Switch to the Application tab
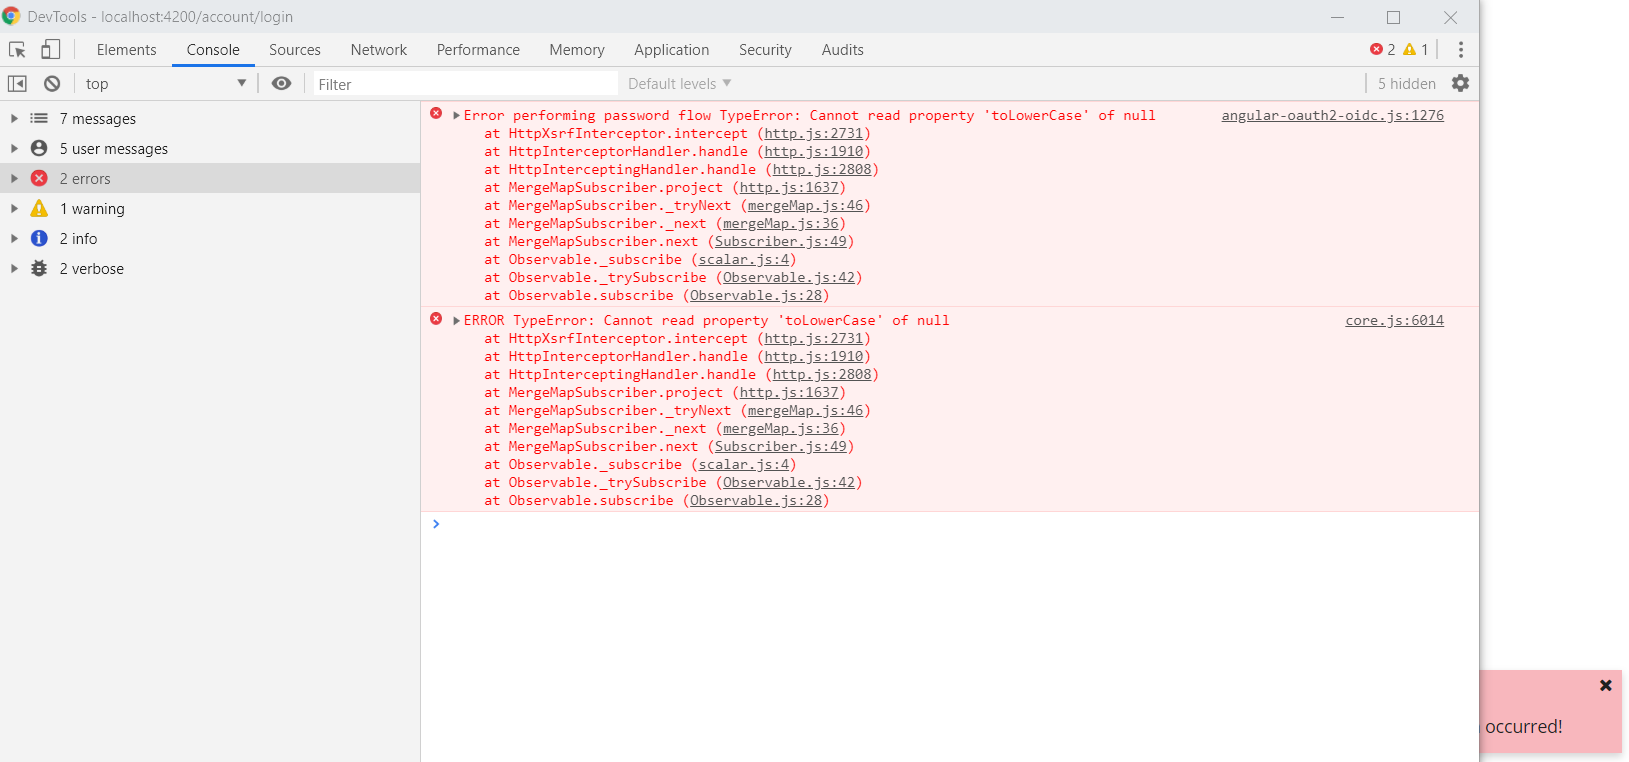 (x=672, y=50)
